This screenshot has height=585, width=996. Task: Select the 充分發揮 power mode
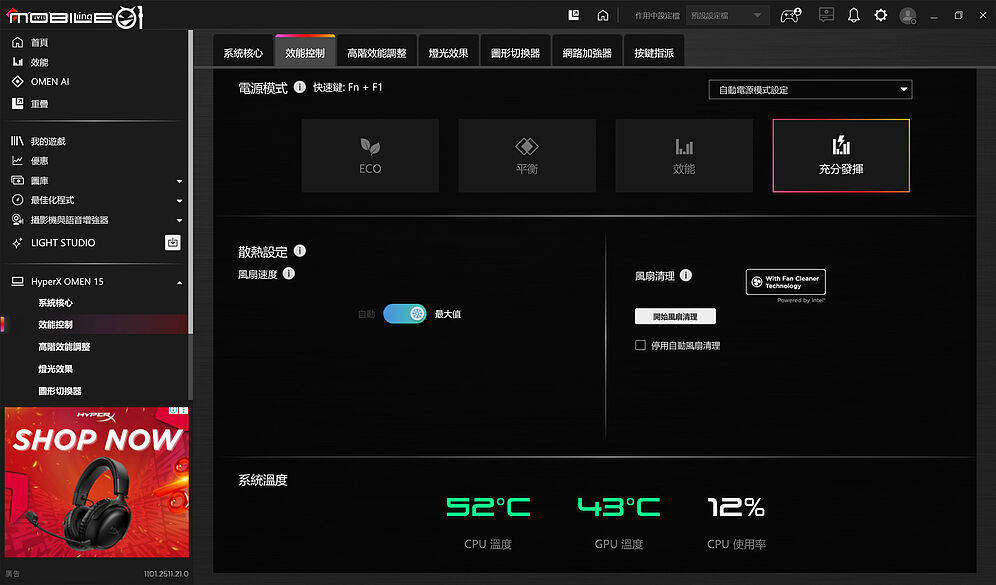[x=841, y=156]
